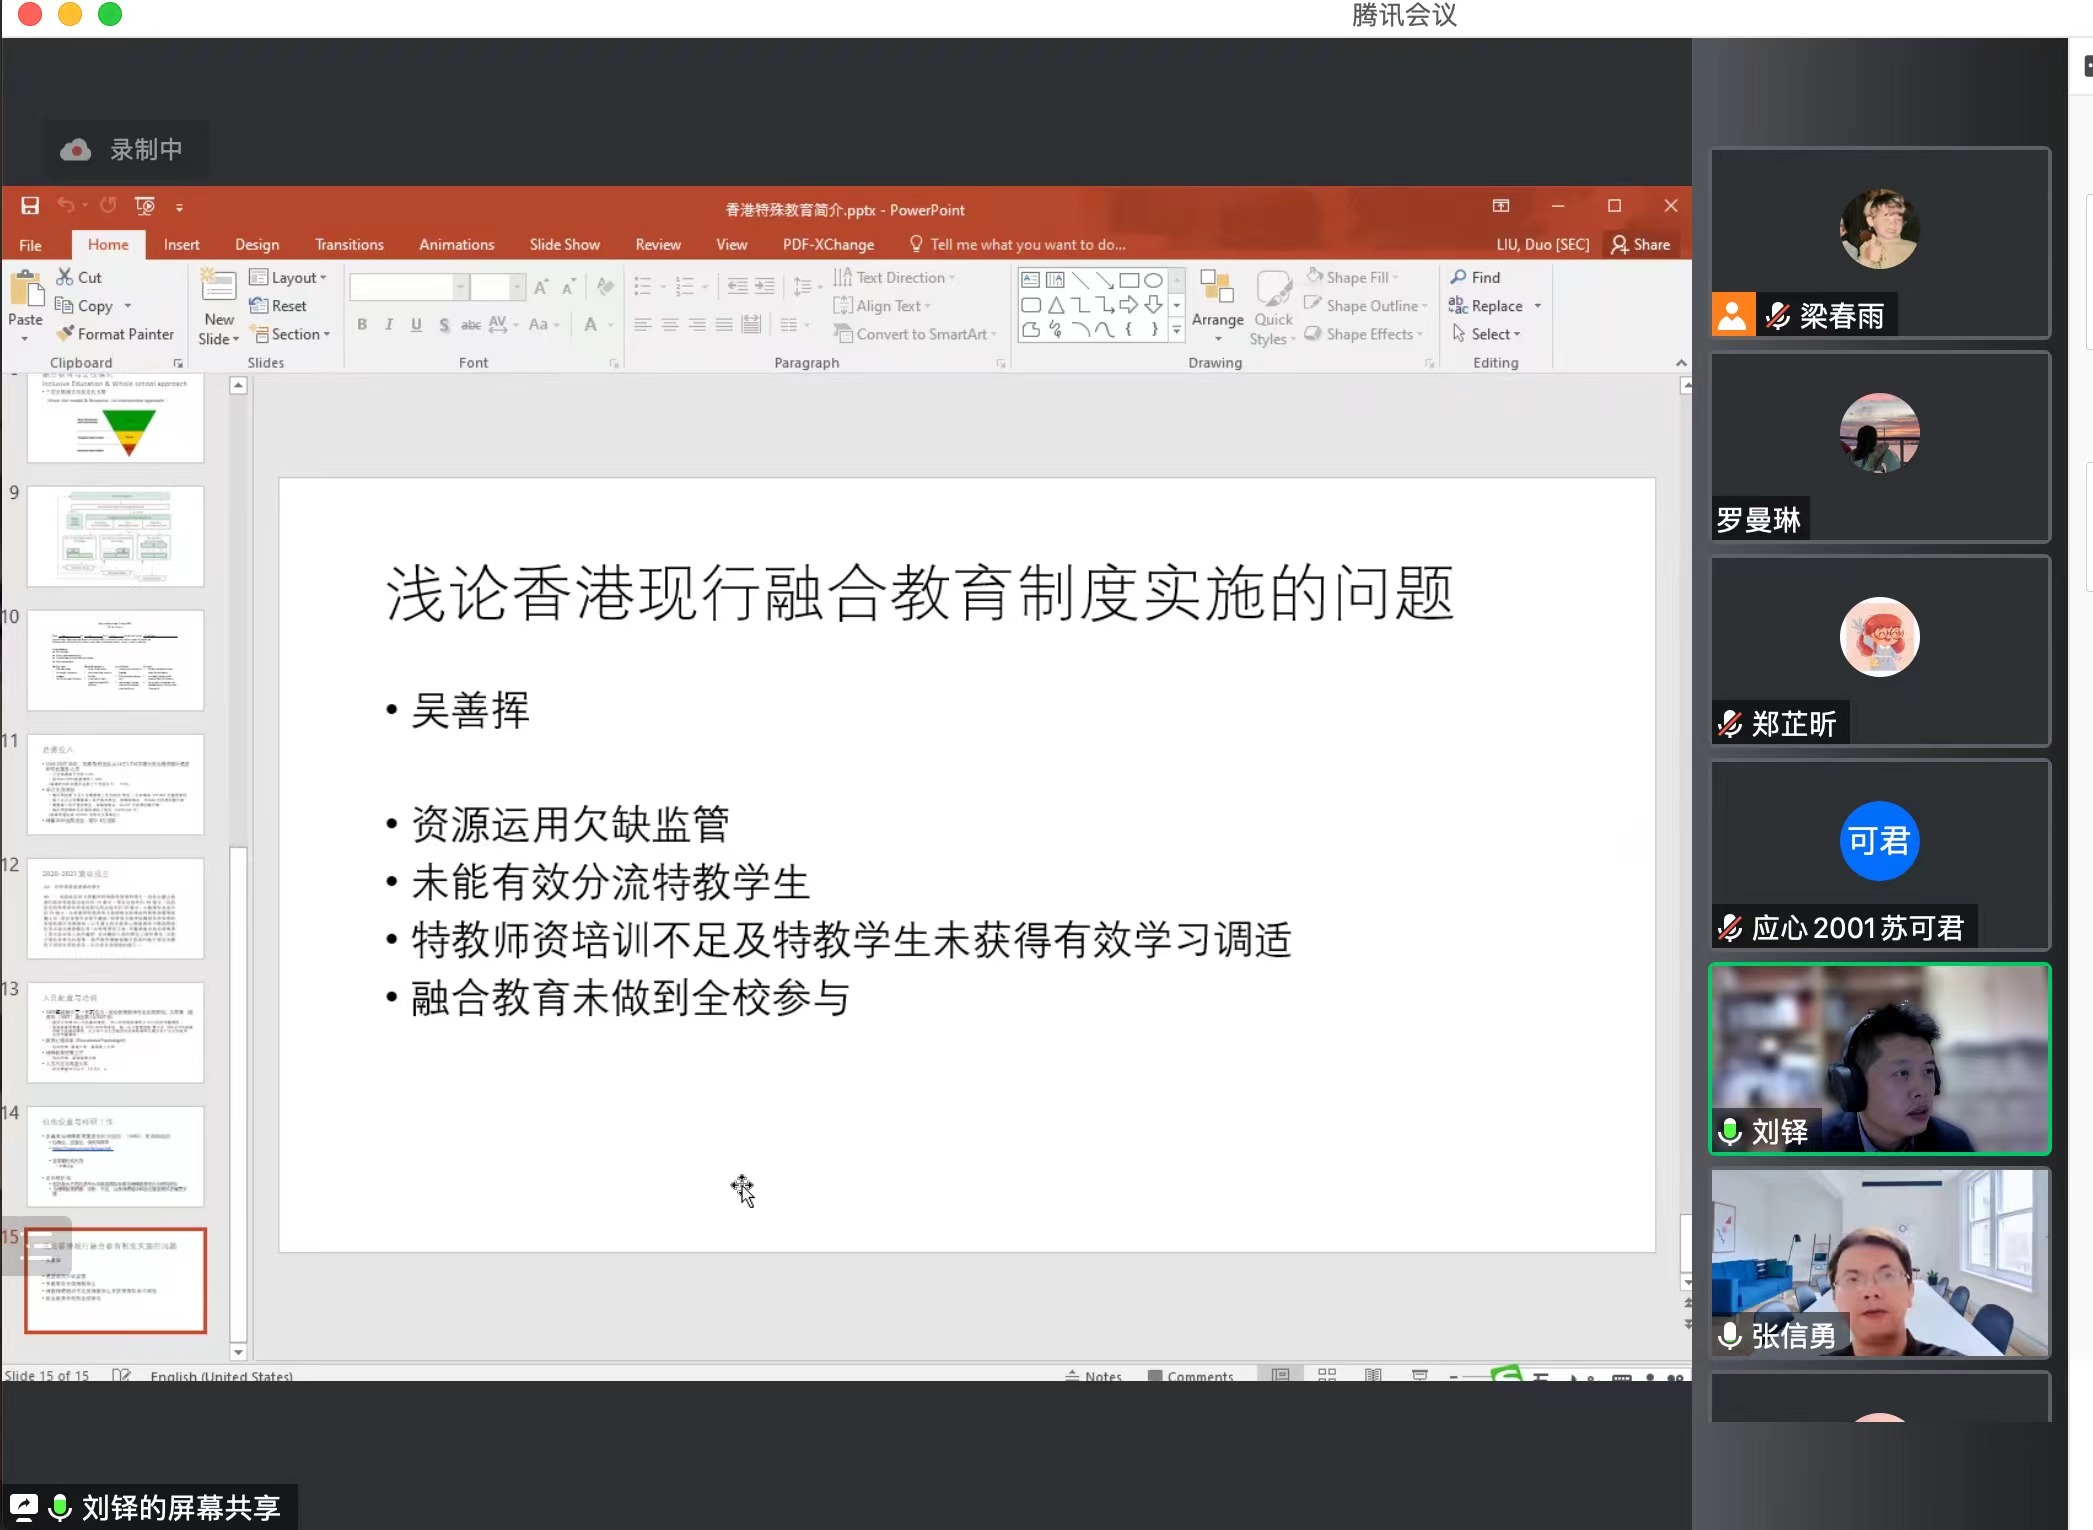
Task: Select slide 12 thumbnail
Action: click(115, 908)
